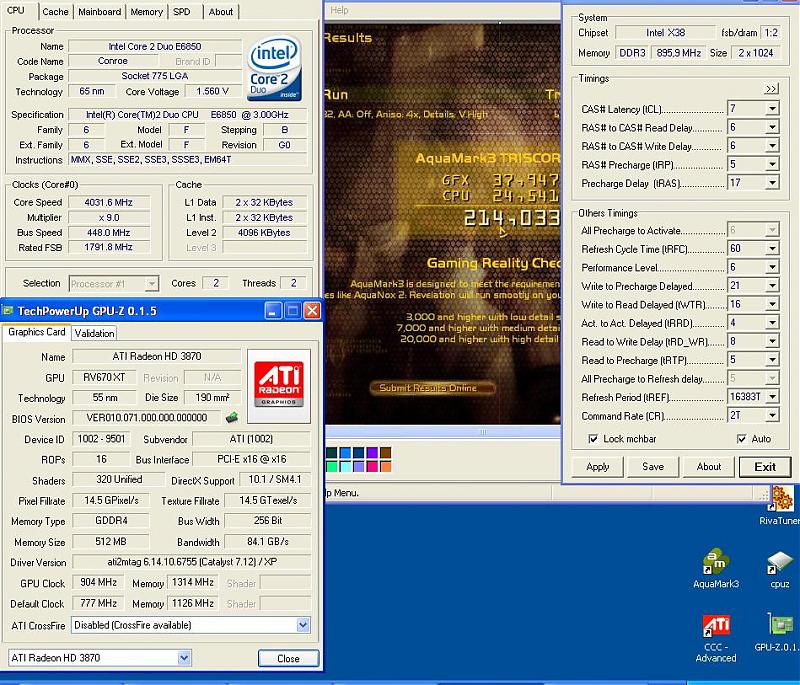Select the bright blue color swatch

tap(345, 452)
